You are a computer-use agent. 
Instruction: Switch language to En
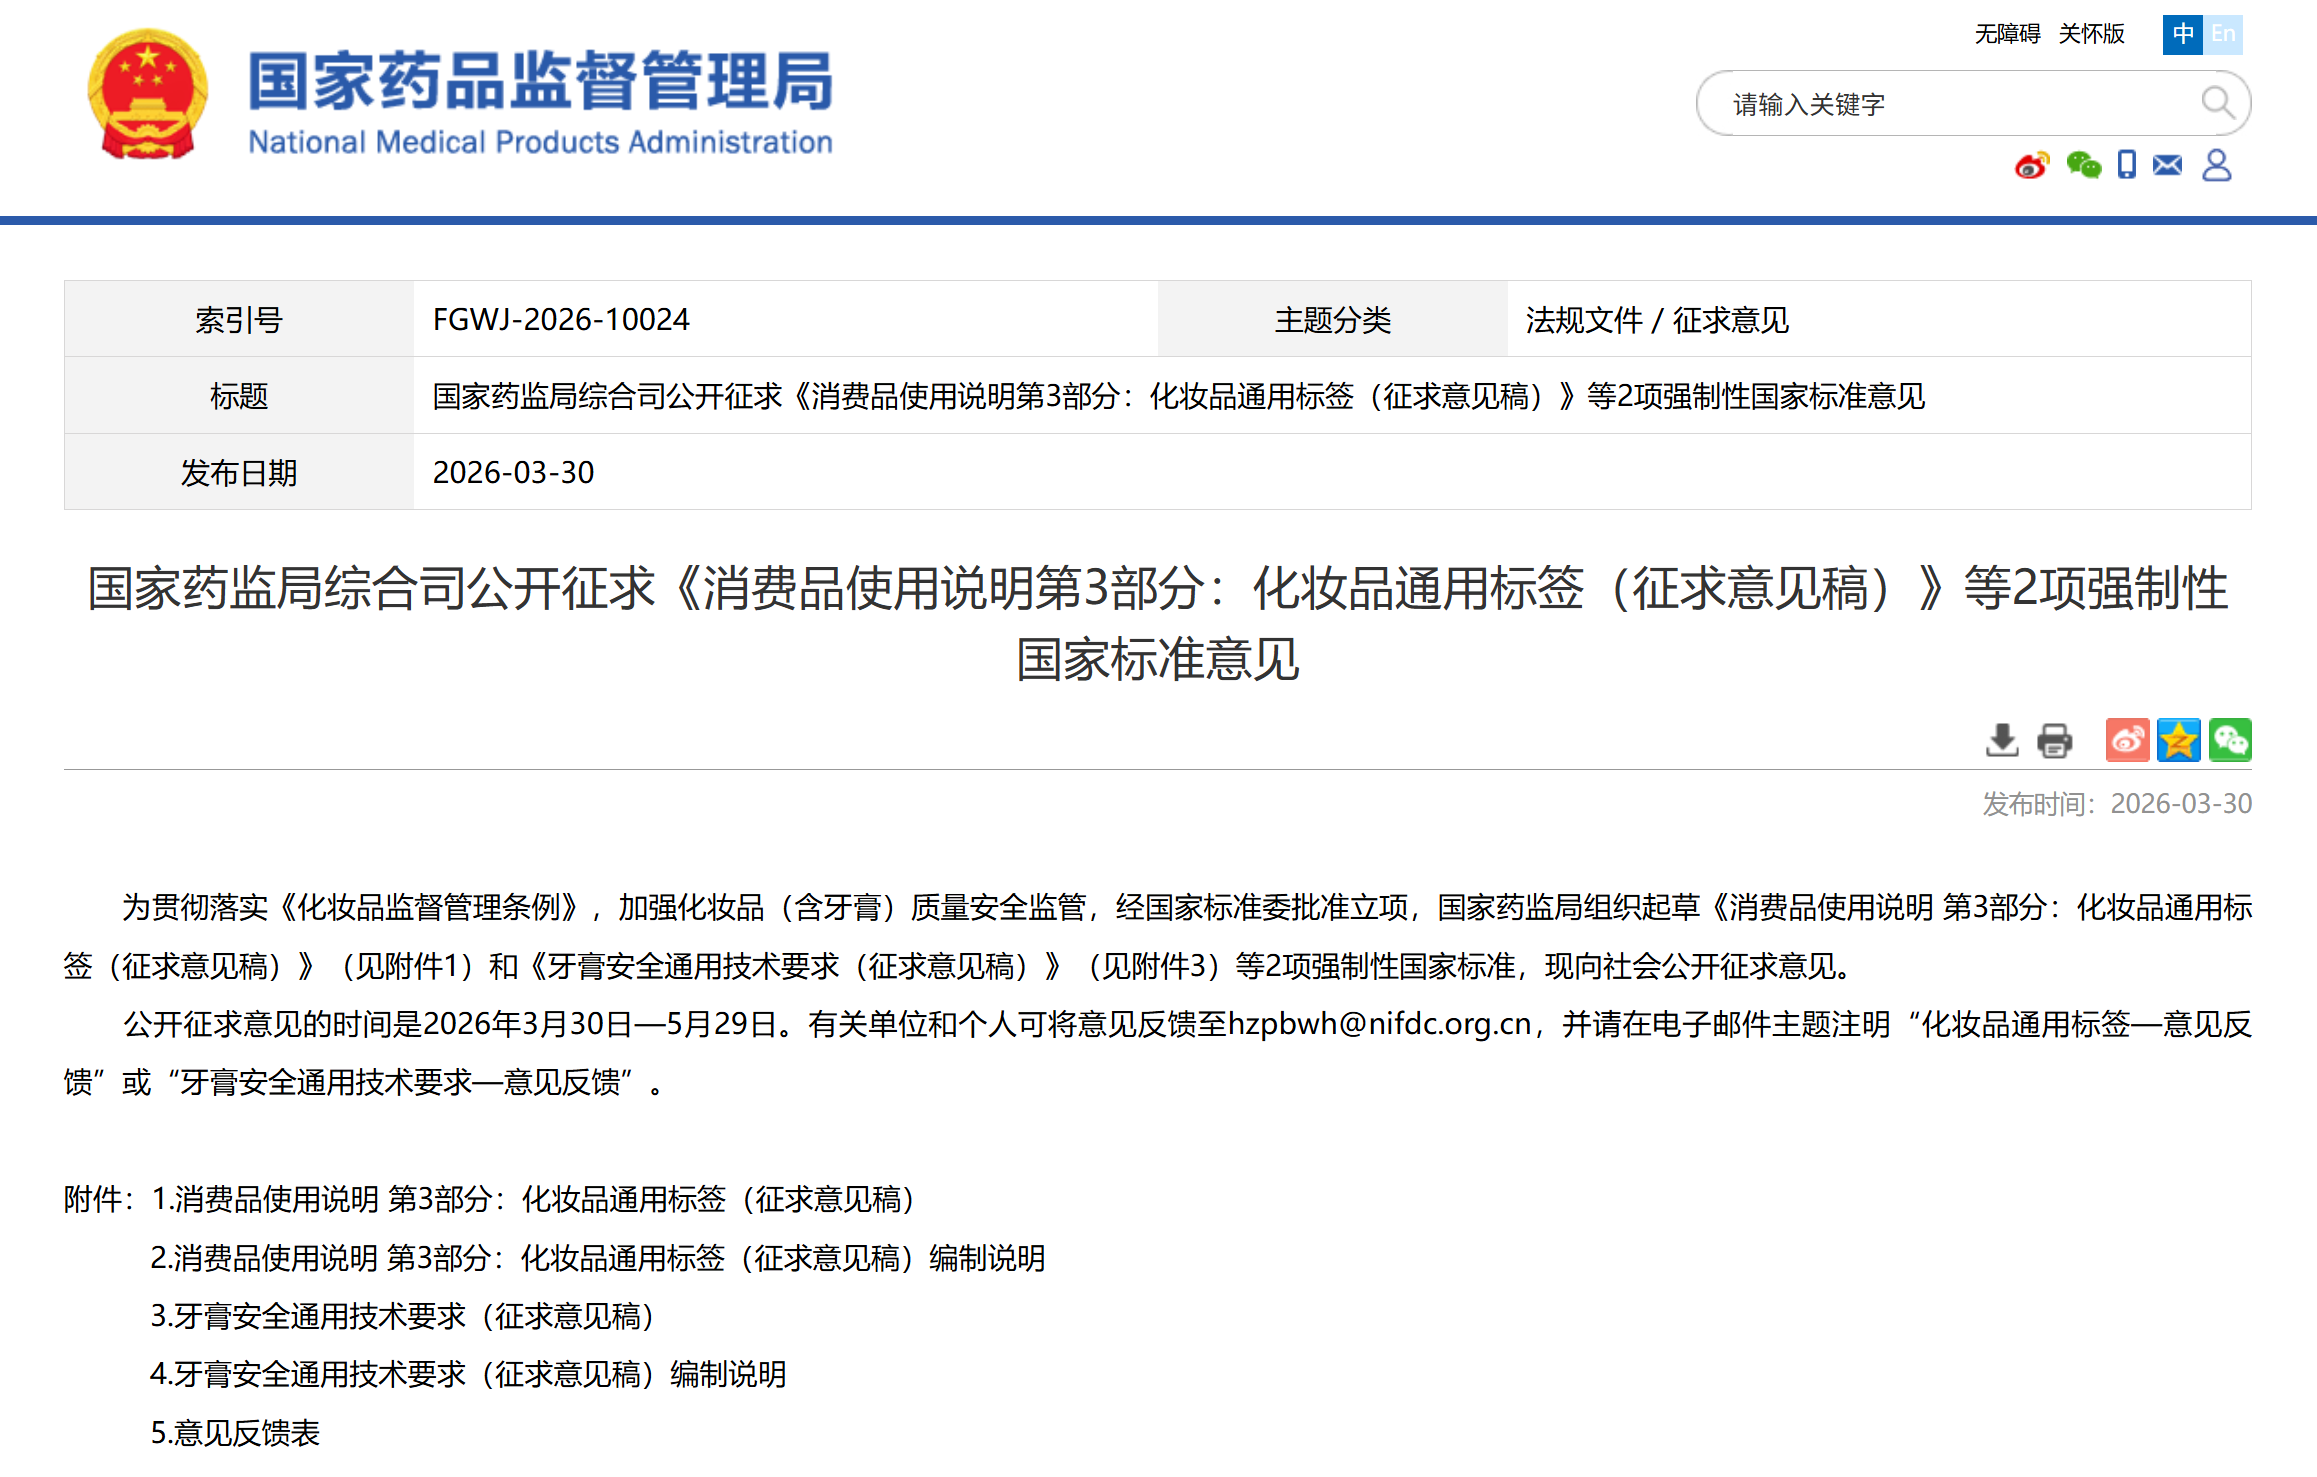pyautogui.click(x=2223, y=34)
